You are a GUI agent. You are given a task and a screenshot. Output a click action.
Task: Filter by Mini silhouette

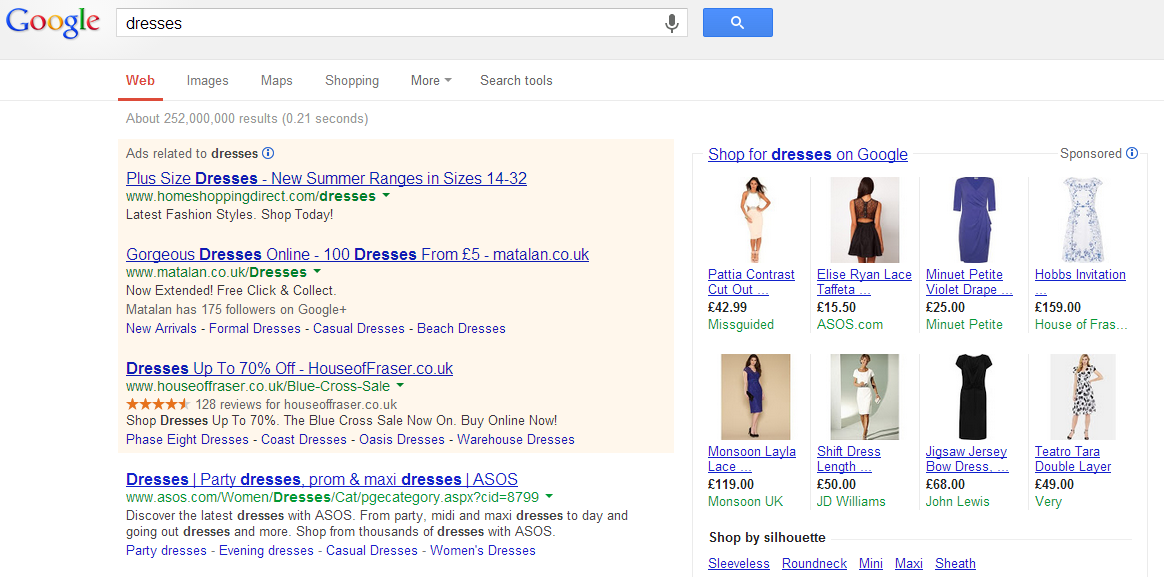click(871, 564)
